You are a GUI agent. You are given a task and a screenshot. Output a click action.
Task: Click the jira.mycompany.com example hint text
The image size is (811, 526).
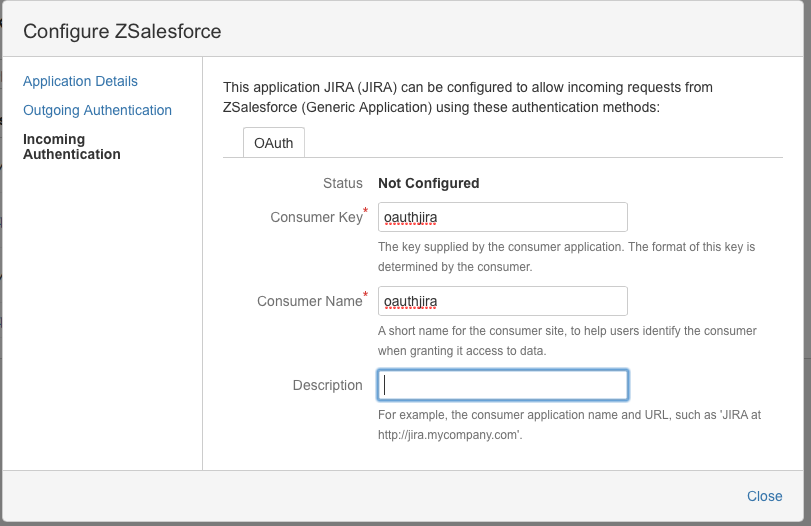click(569, 425)
